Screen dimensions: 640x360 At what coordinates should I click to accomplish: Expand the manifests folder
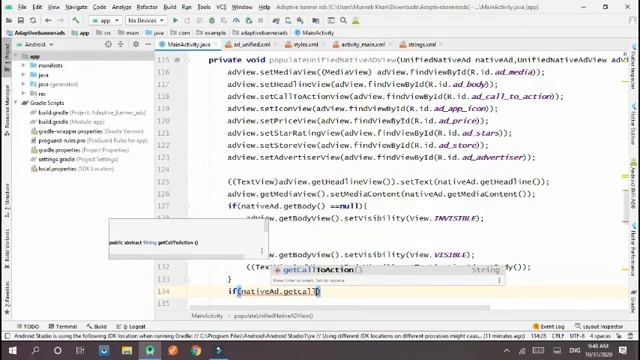click(x=24, y=65)
